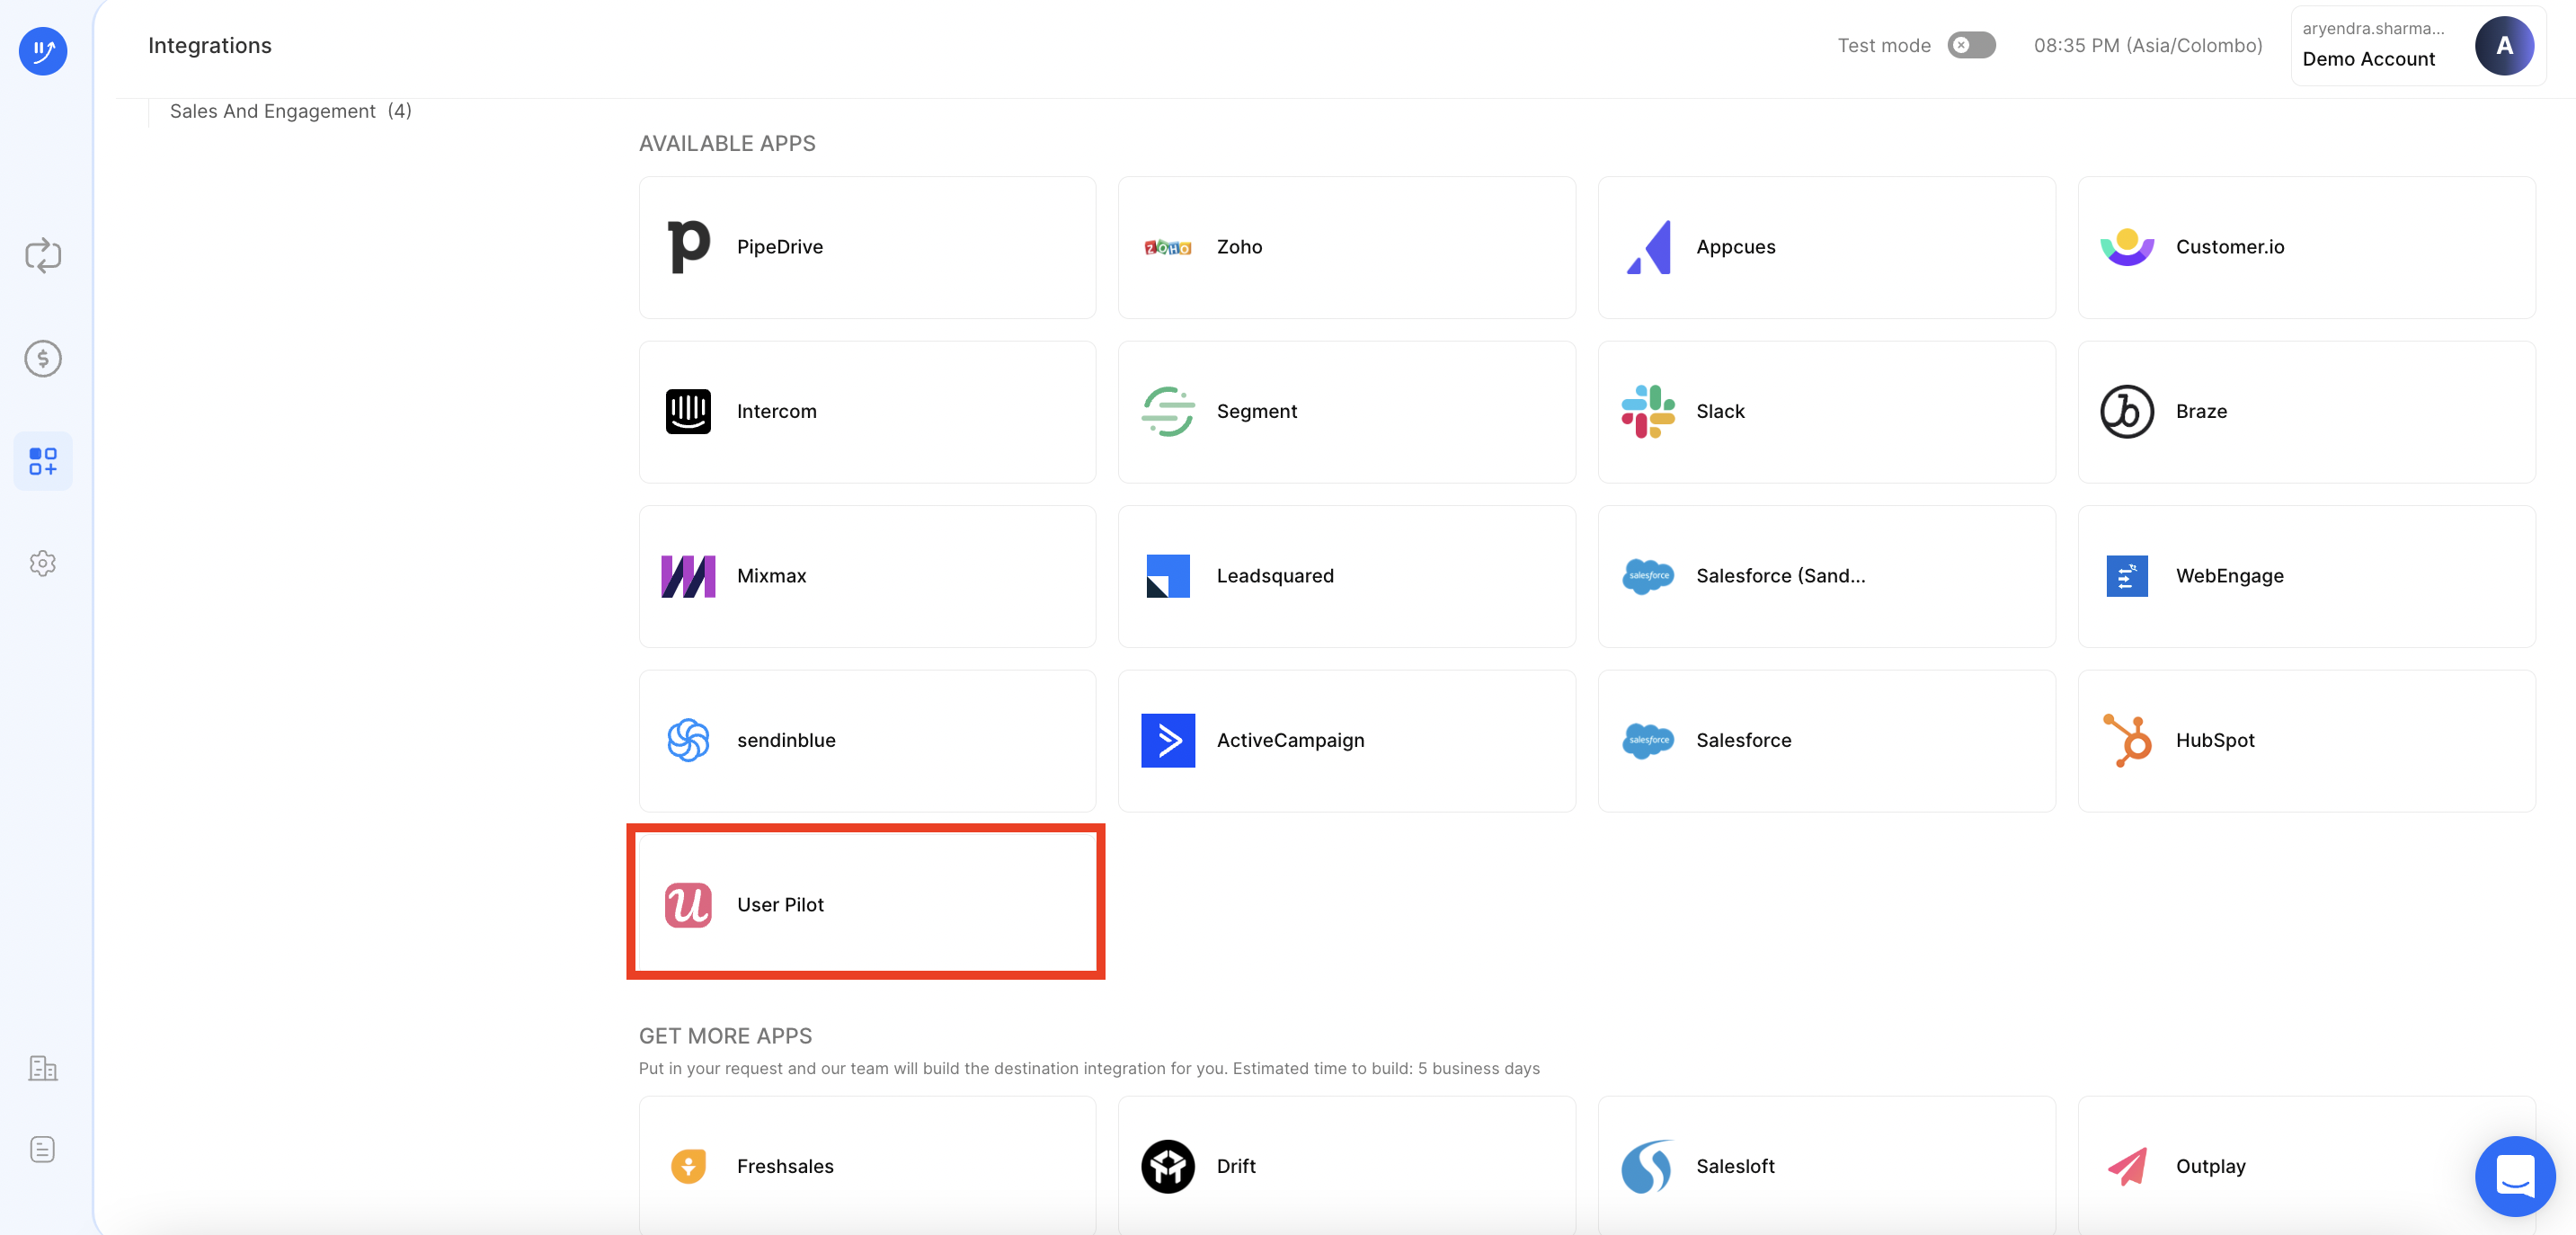
Task: Open the documents list sidebar icon
Action: (43, 1149)
